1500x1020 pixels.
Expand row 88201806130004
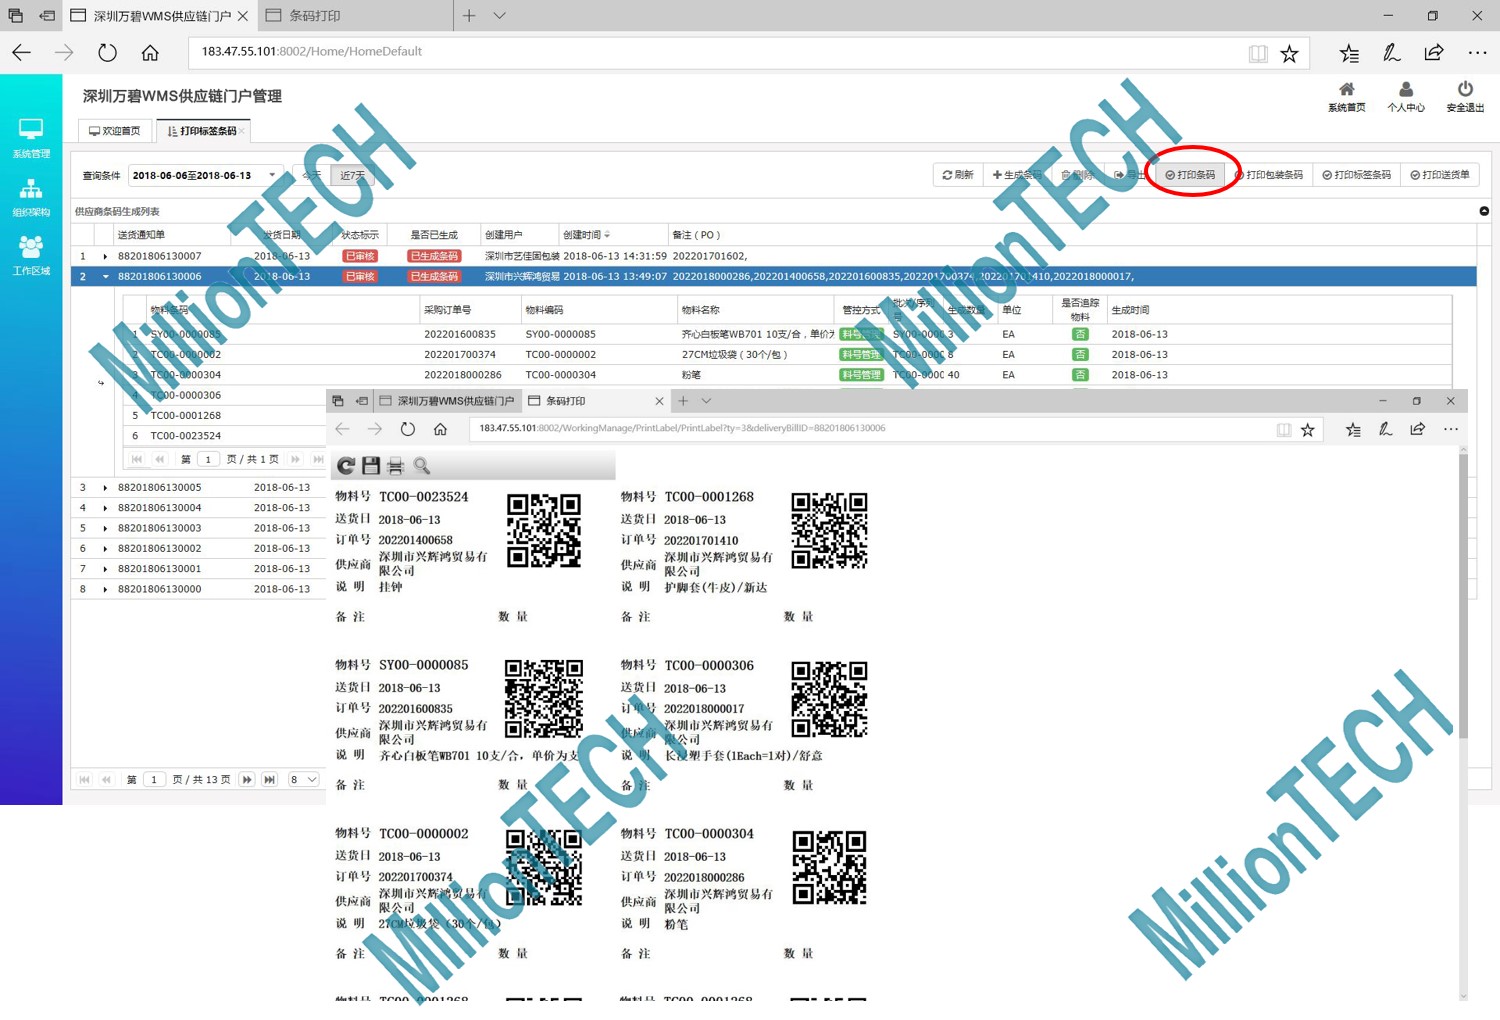point(105,508)
